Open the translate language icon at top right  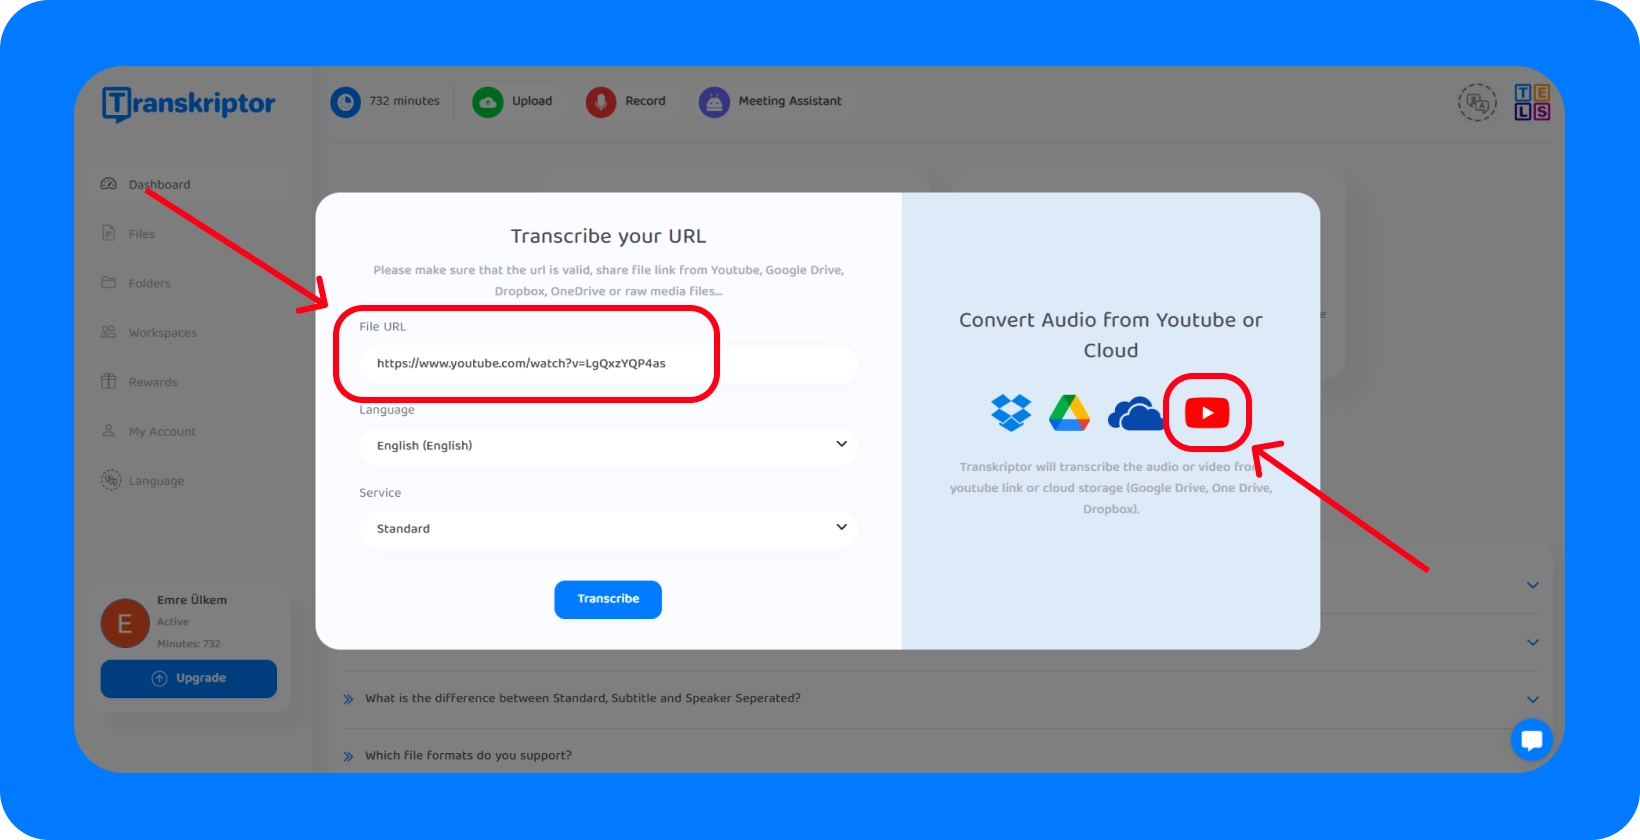pyautogui.click(x=1477, y=102)
